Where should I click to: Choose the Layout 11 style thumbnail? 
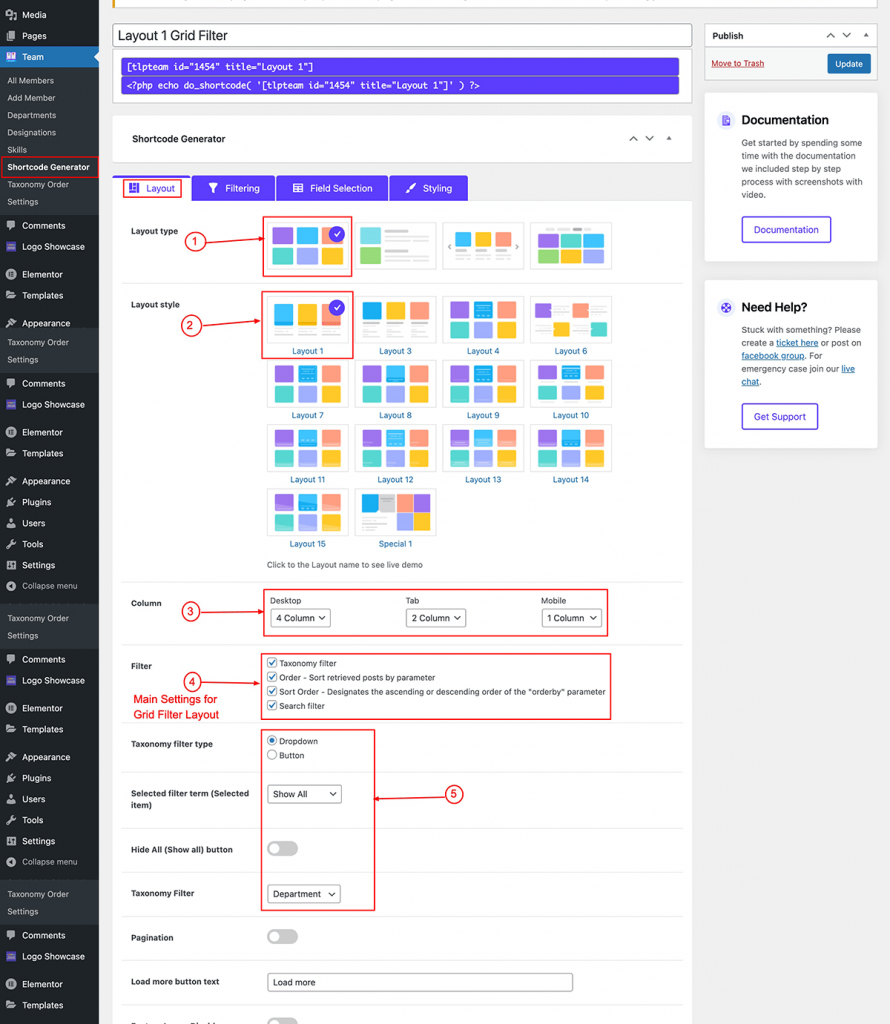click(307, 448)
